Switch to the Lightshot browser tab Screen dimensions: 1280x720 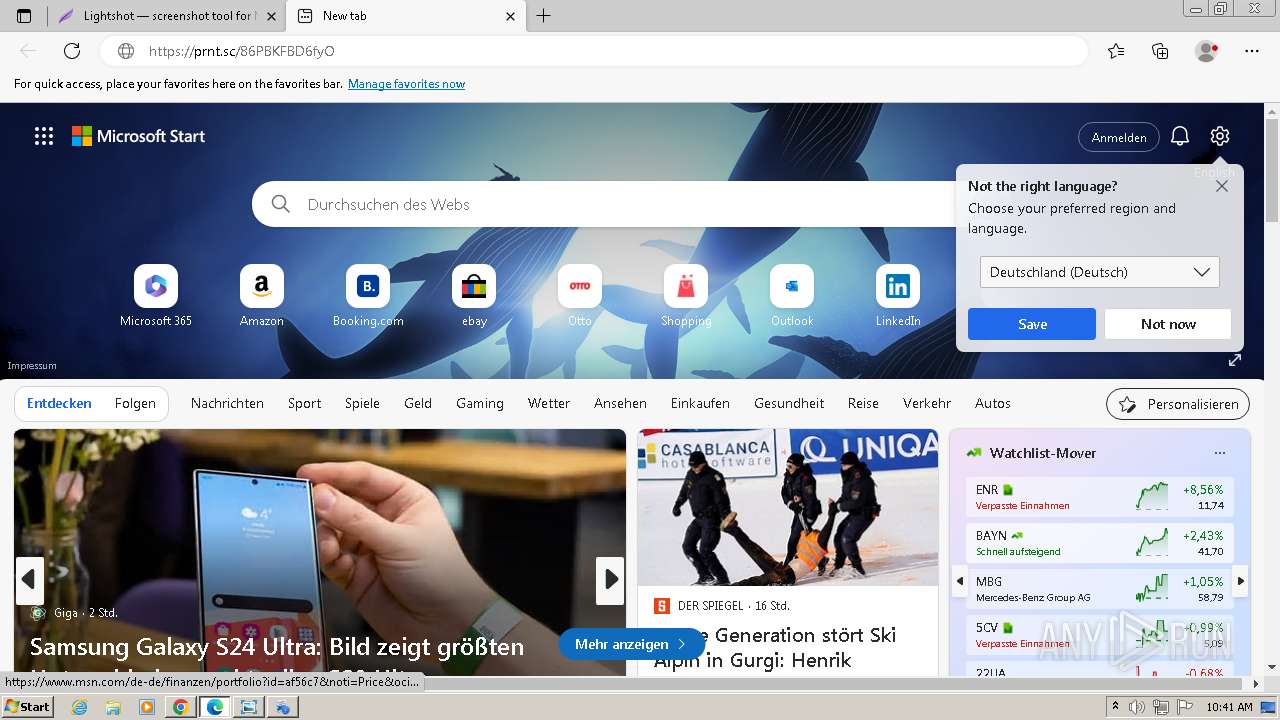point(167,16)
